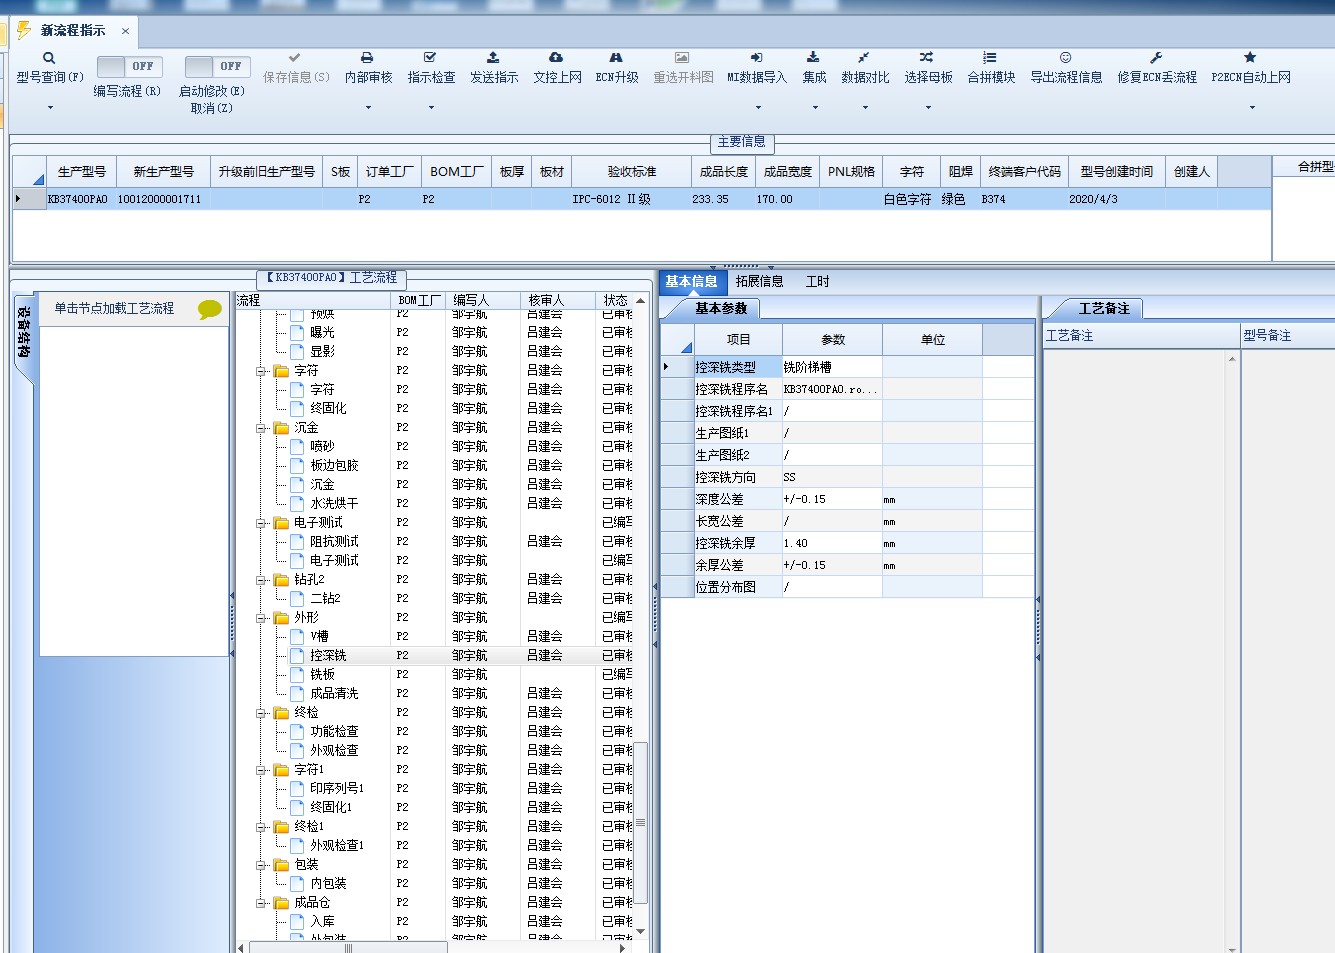Viewport: 1335px width, 953px height.
Task: Click the 发送指示 upload icon
Action: [493, 58]
